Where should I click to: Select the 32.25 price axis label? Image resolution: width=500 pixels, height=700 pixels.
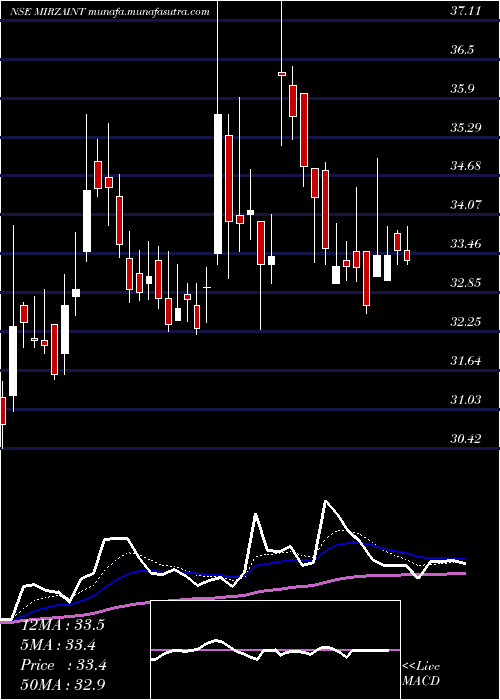466,321
